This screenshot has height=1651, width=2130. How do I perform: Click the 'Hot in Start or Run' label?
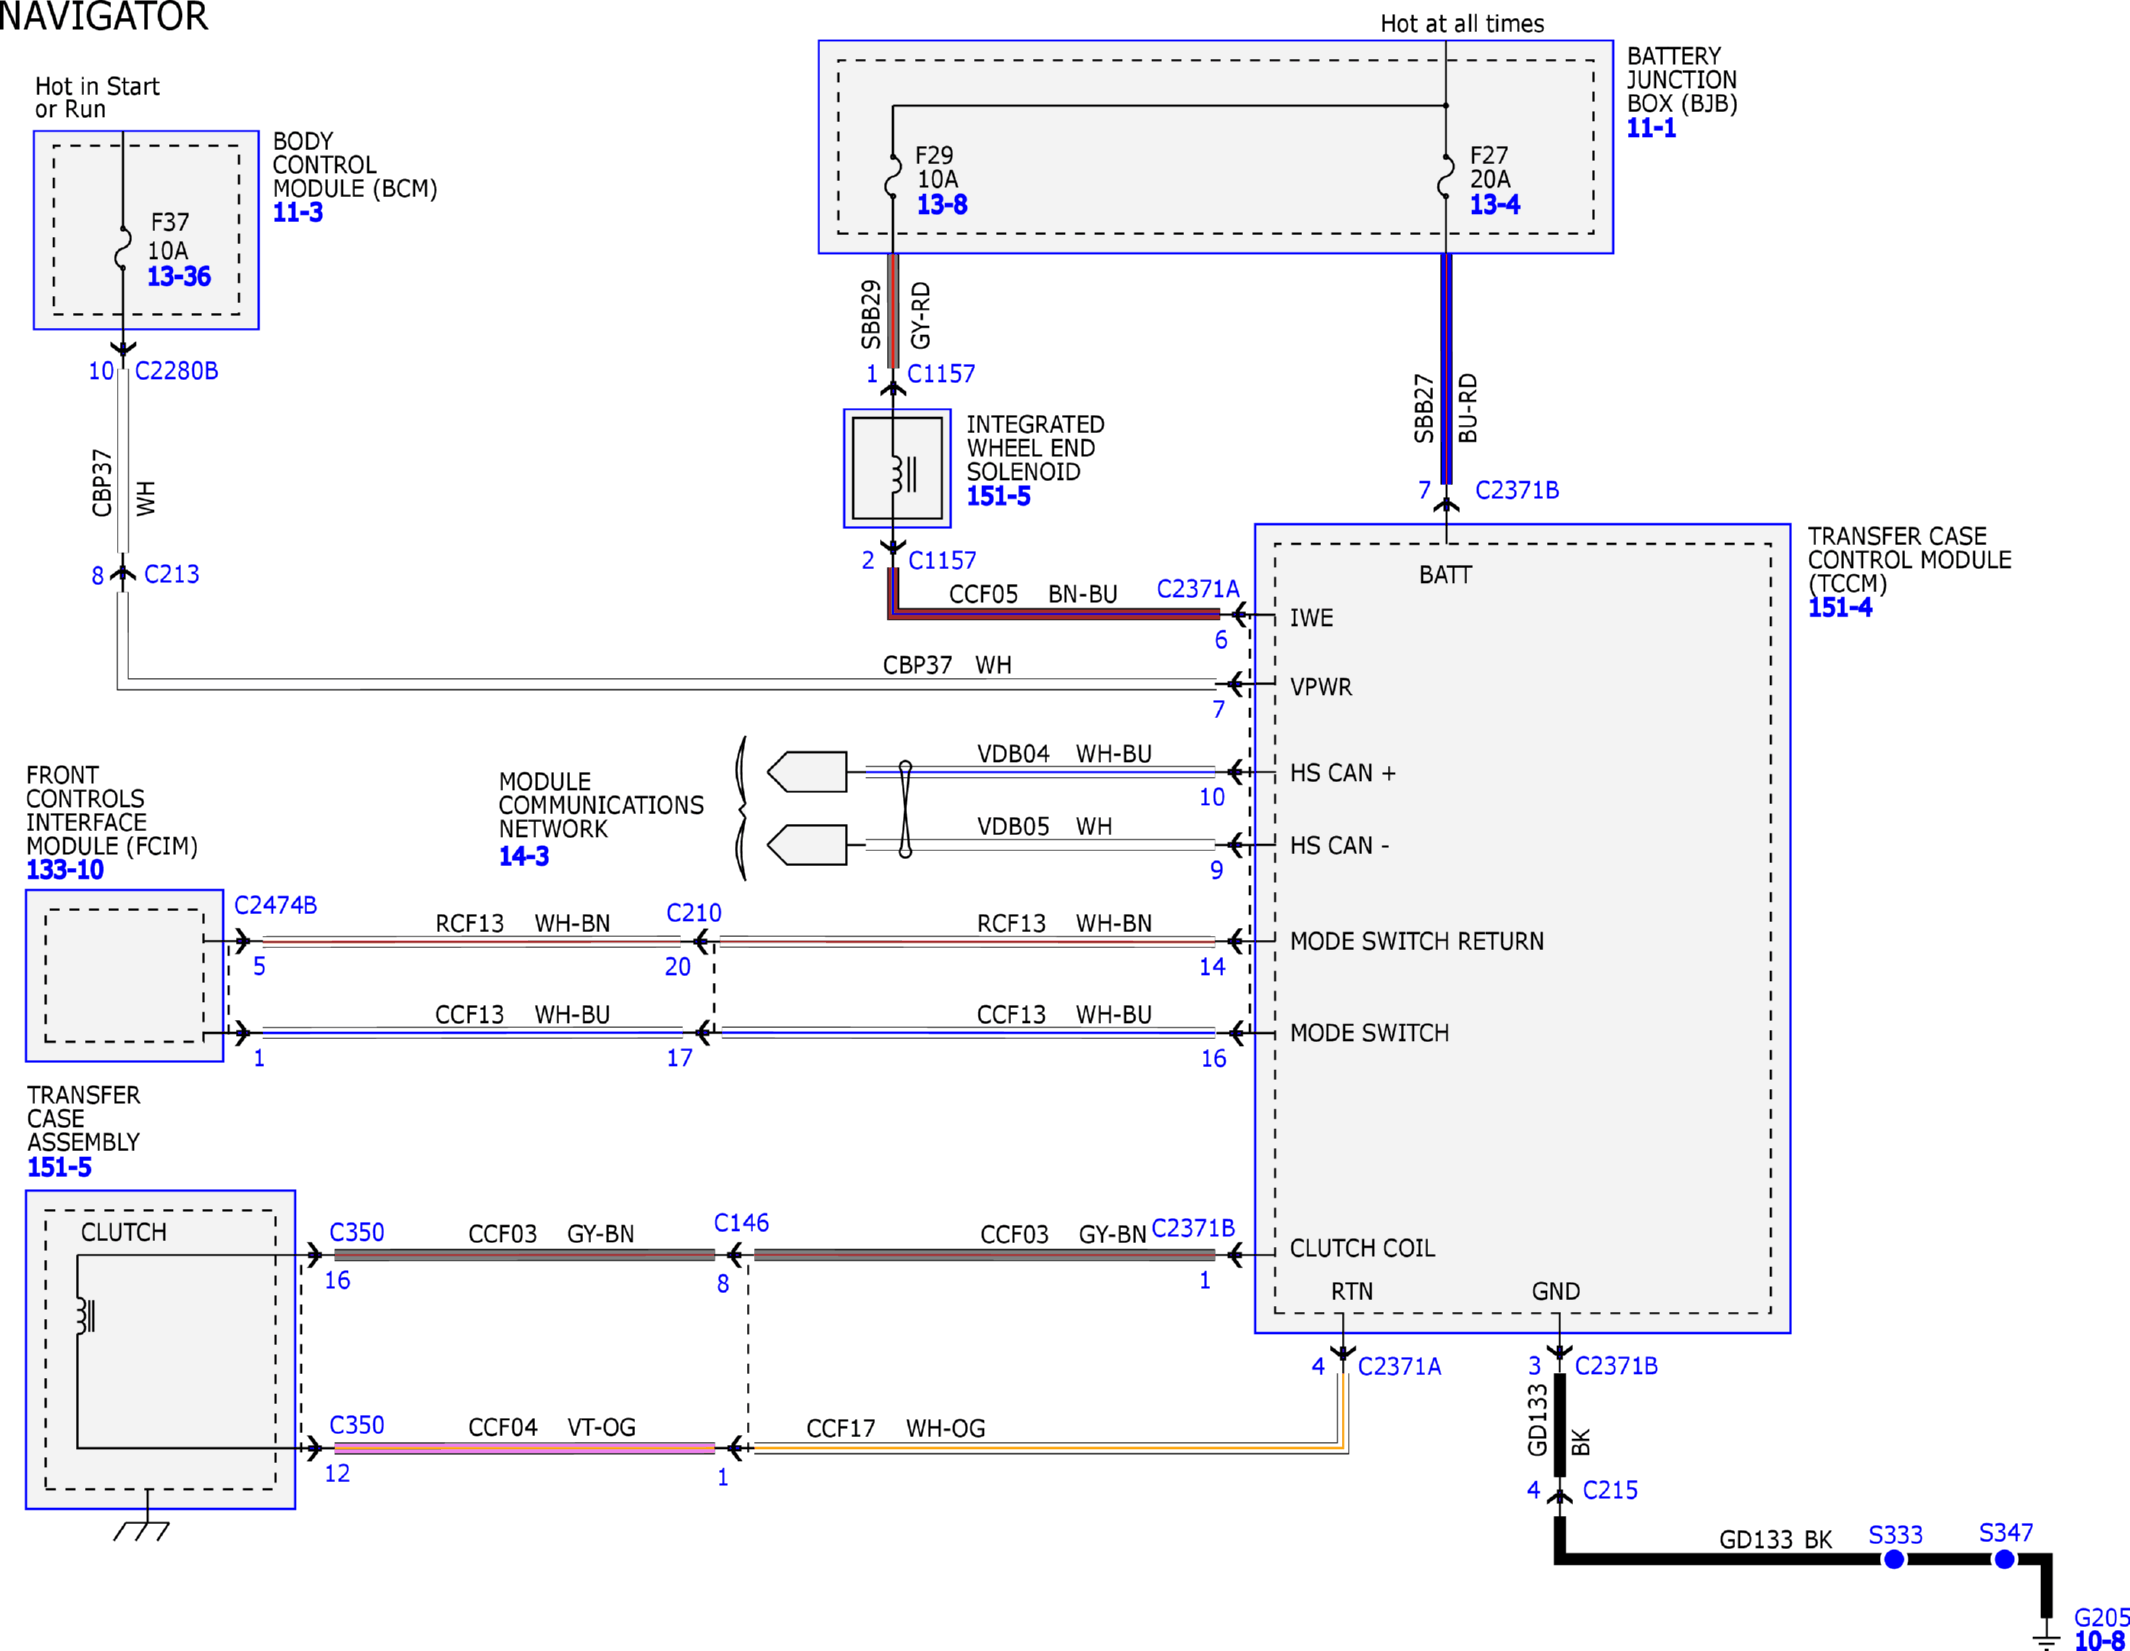pyautogui.click(x=97, y=98)
